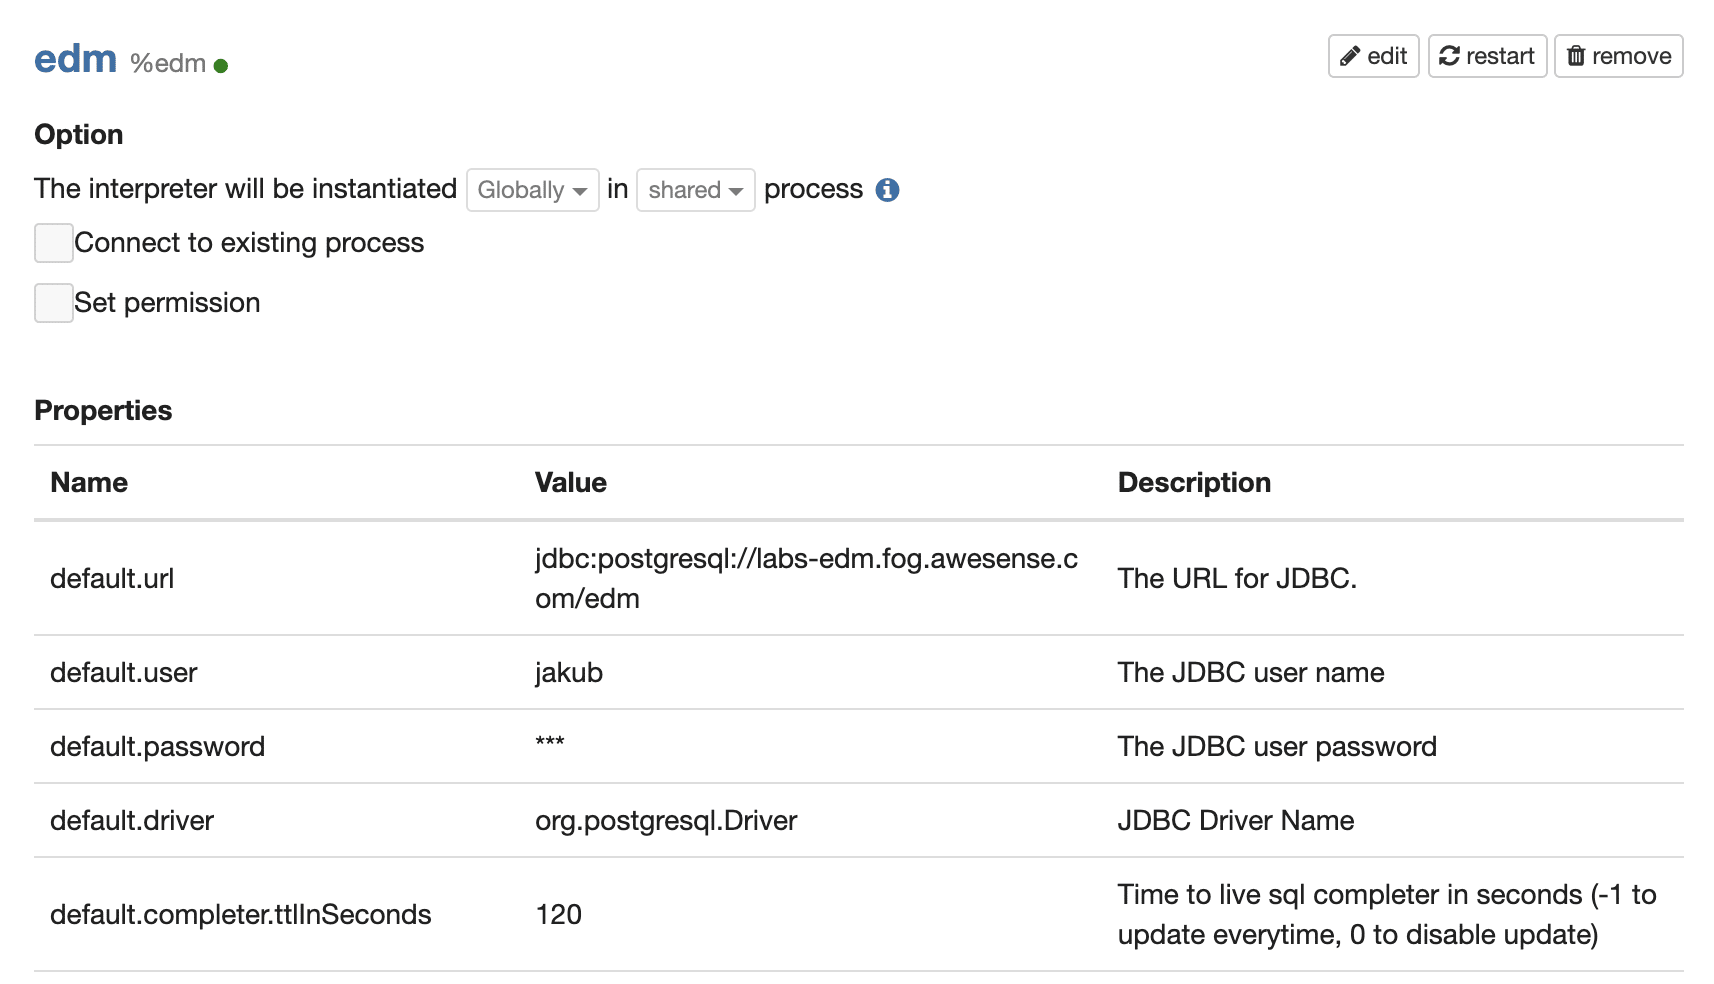Screen dimensions: 1714x984
Task: Click the masked default.password value
Action: (x=550, y=743)
